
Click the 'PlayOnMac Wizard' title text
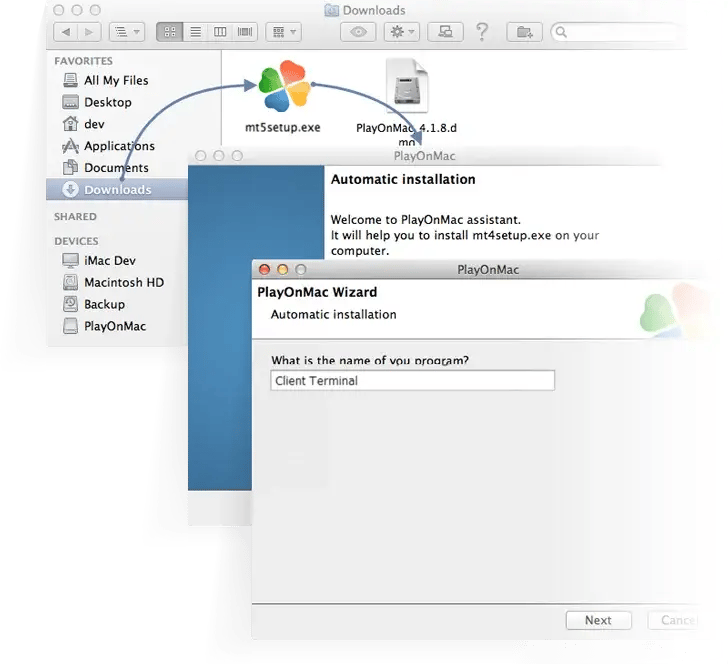click(x=317, y=292)
